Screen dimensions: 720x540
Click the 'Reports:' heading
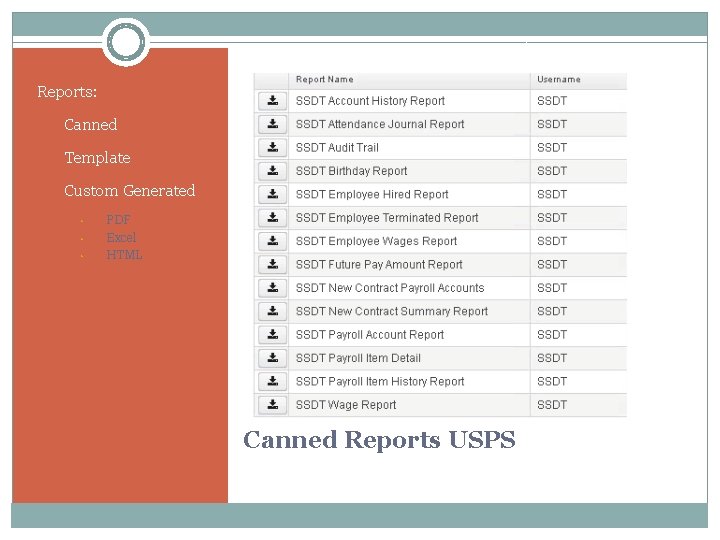point(67,92)
